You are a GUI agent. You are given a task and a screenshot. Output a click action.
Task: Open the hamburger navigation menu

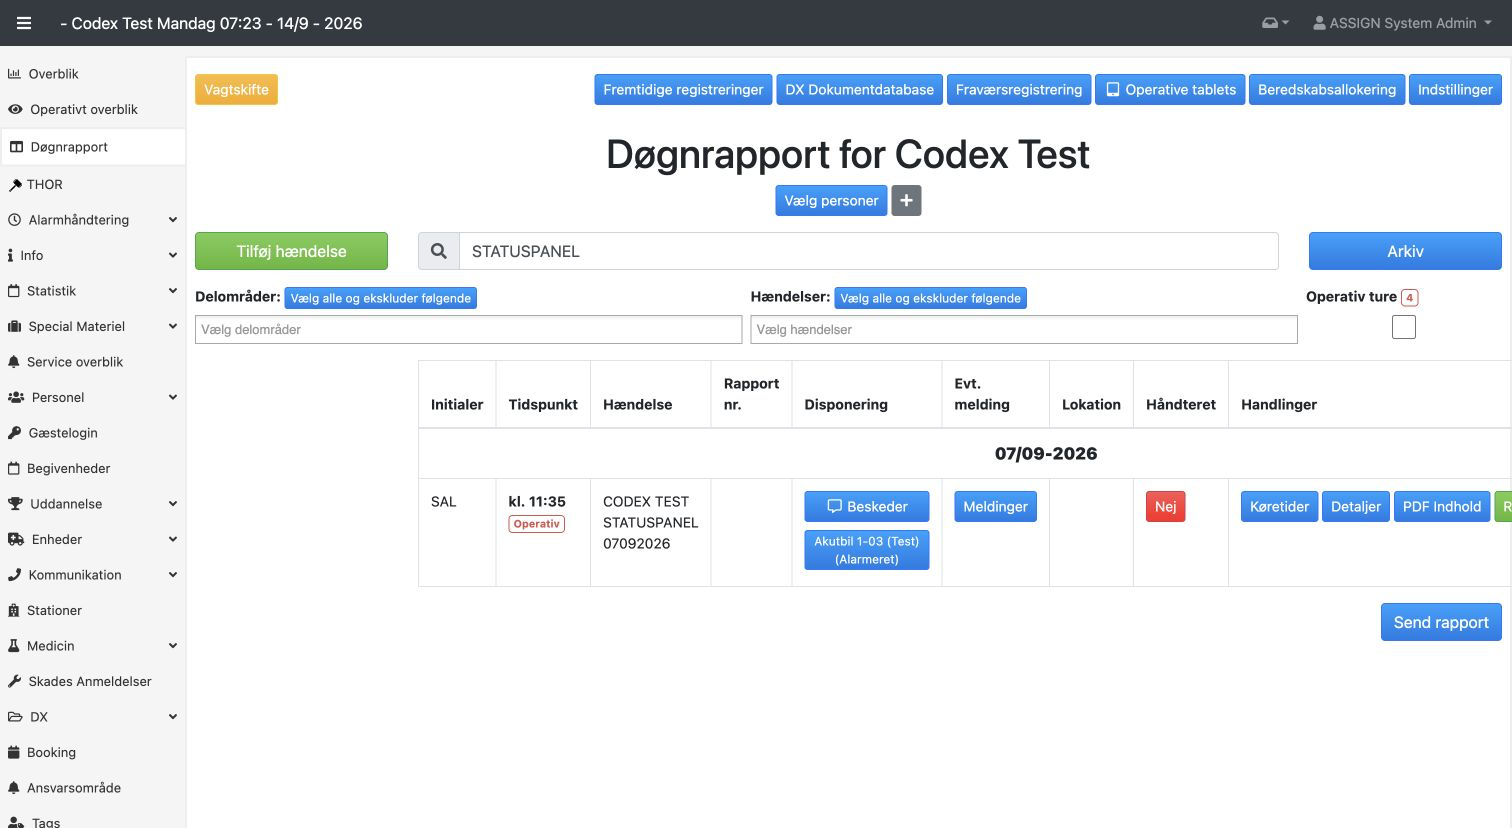tap(24, 23)
